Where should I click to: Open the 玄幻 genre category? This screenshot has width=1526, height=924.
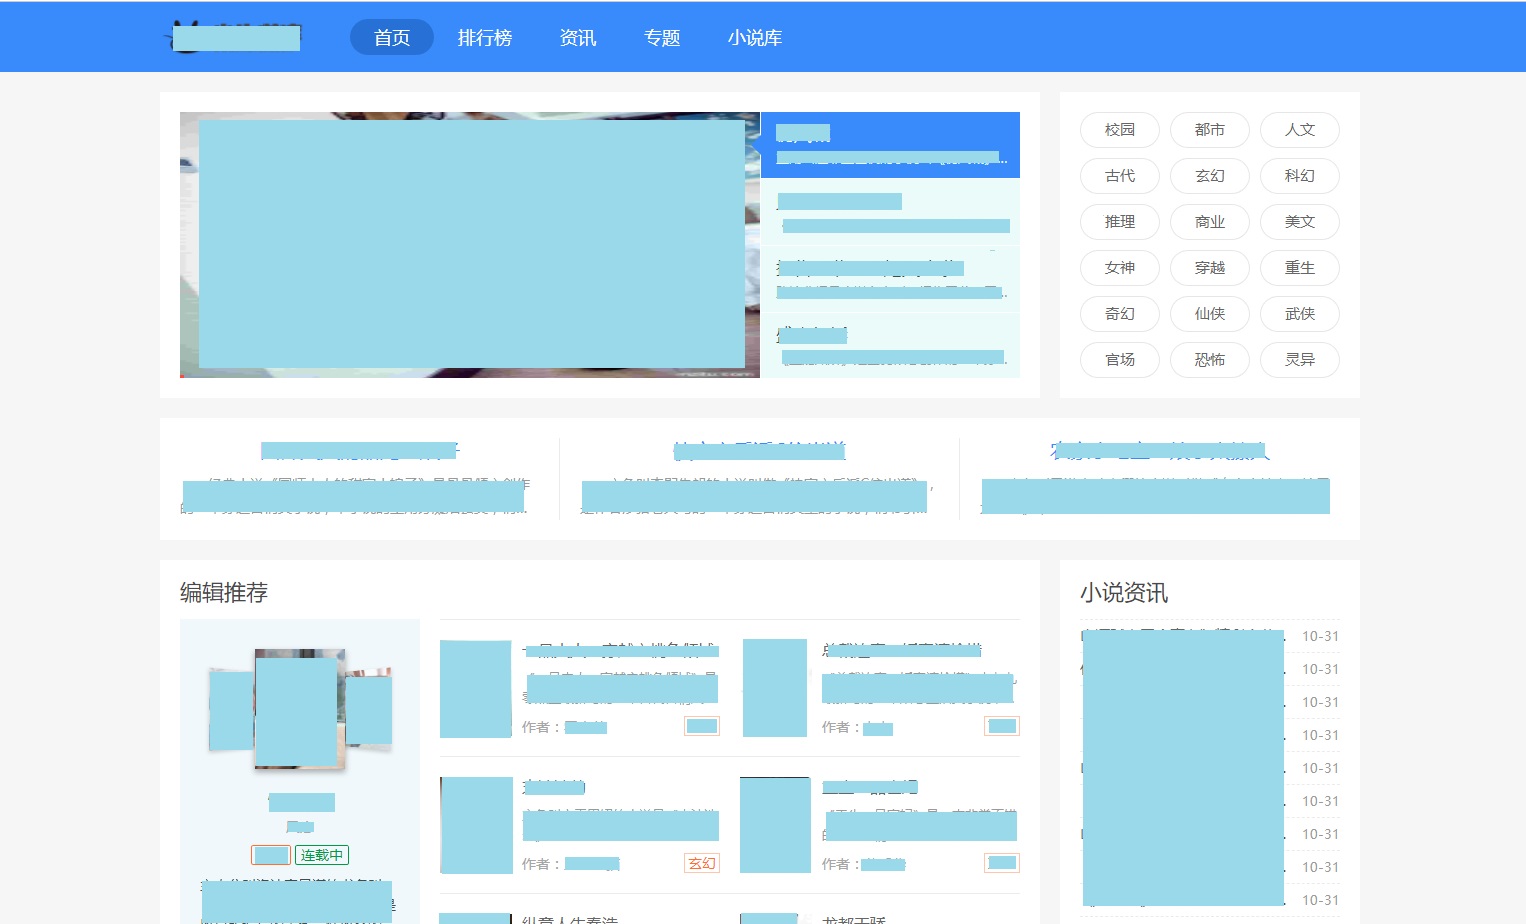click(1209, 176)
